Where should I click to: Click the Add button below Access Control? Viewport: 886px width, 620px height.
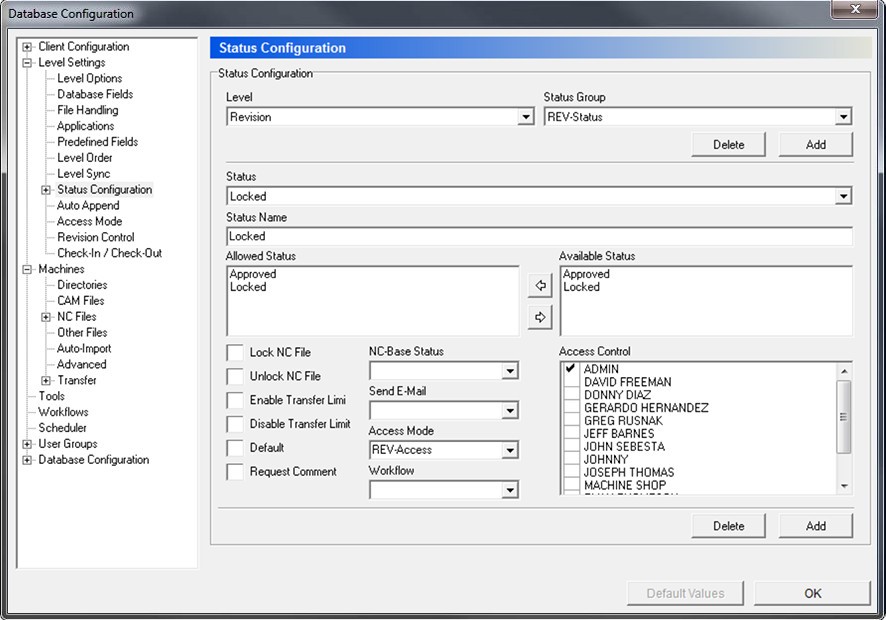click(x=815, y=526)
